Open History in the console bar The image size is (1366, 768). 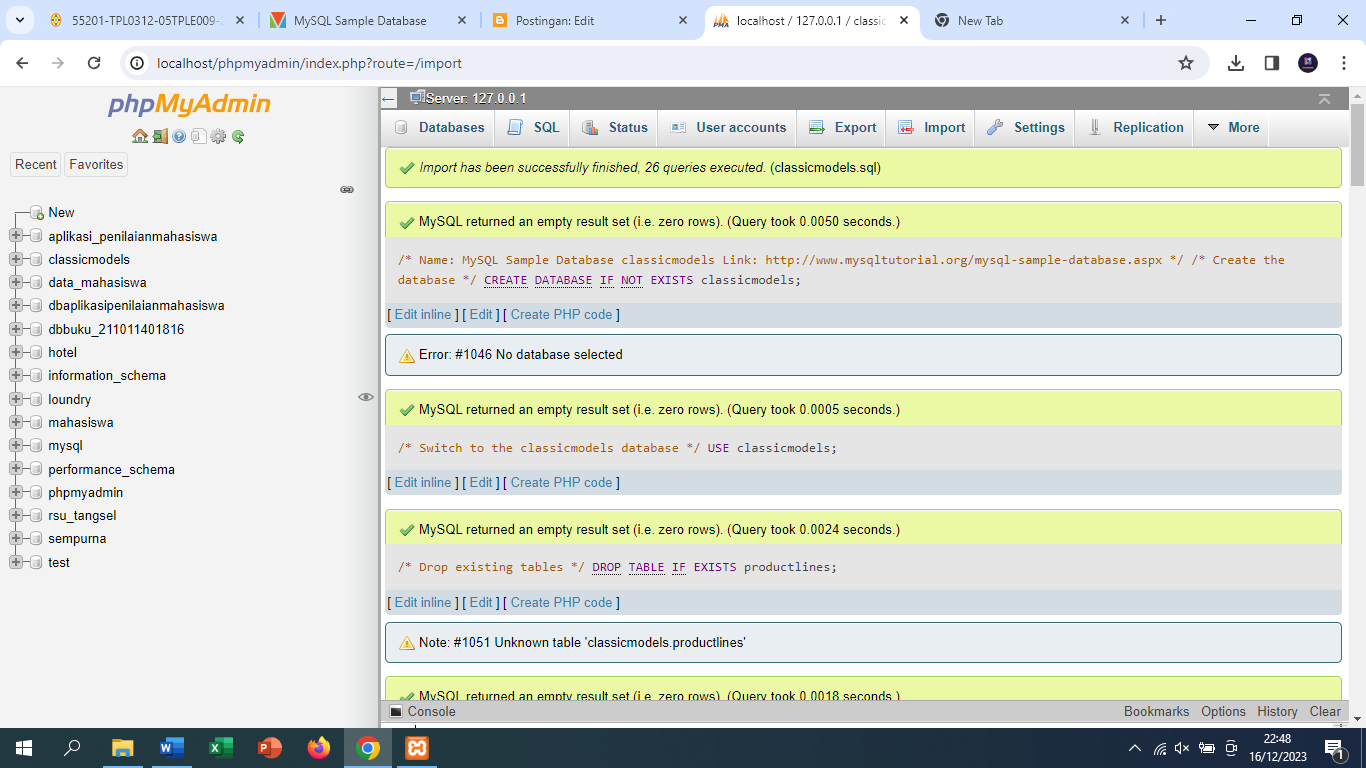coord(1277,712)
